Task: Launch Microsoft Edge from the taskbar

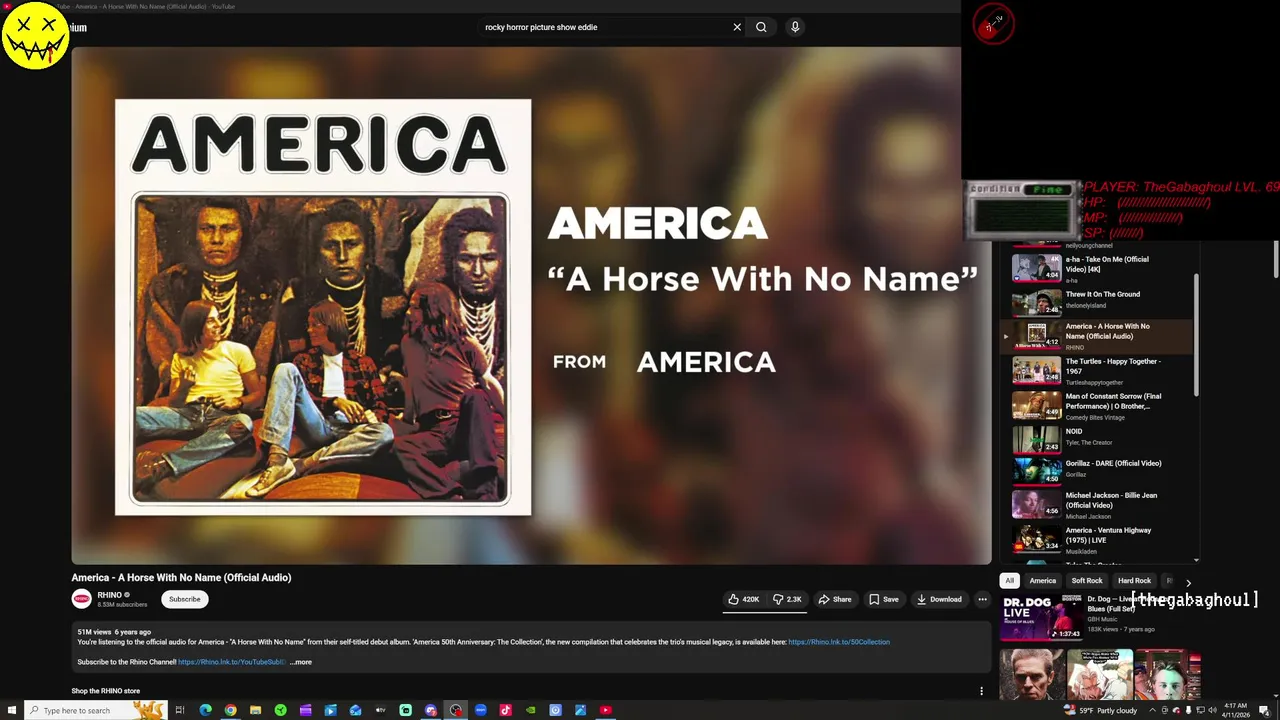Action: (x=205, y=710)
